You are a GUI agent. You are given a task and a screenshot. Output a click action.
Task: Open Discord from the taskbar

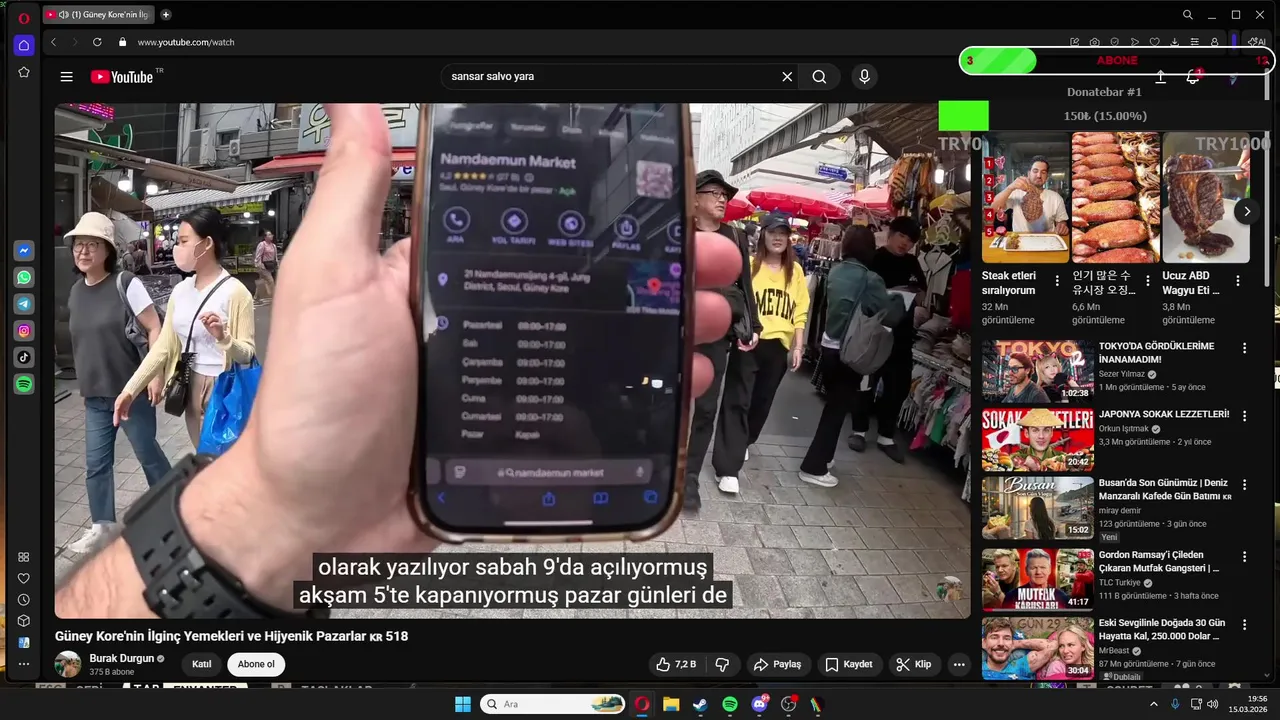pyautogui.click(x=759, y=704)
